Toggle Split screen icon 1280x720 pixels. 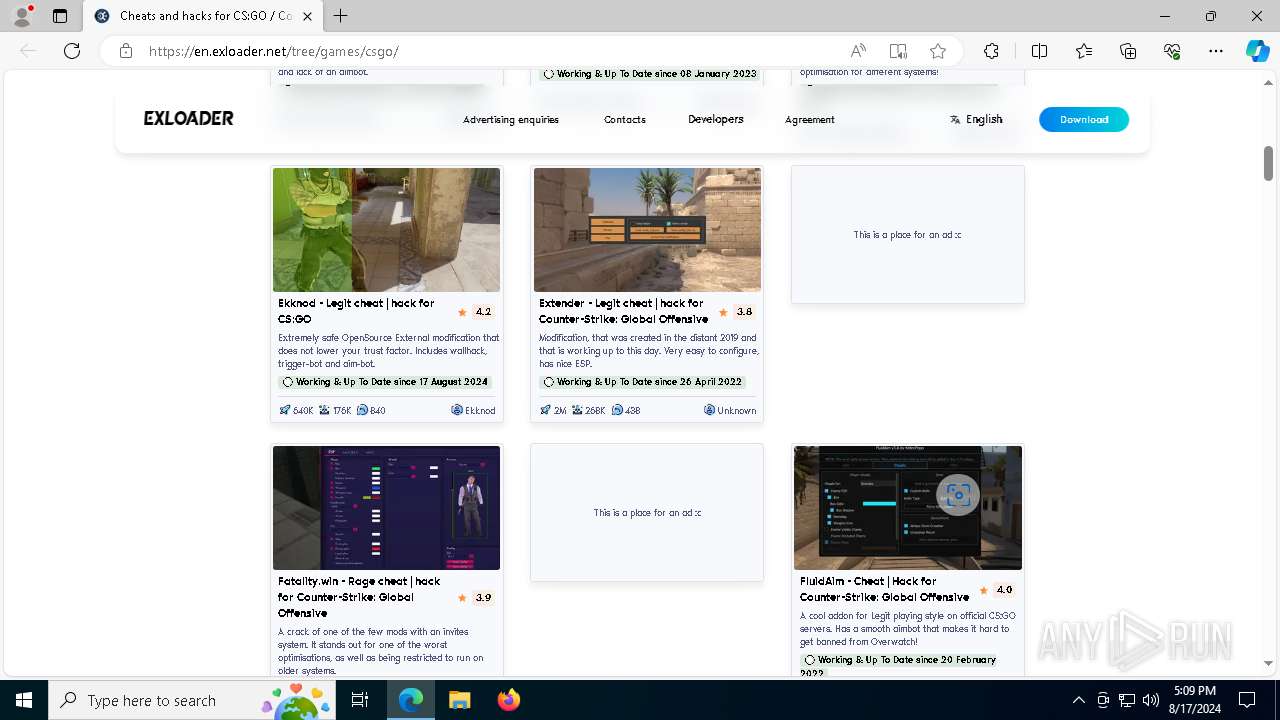click(x=1039, y=51)
